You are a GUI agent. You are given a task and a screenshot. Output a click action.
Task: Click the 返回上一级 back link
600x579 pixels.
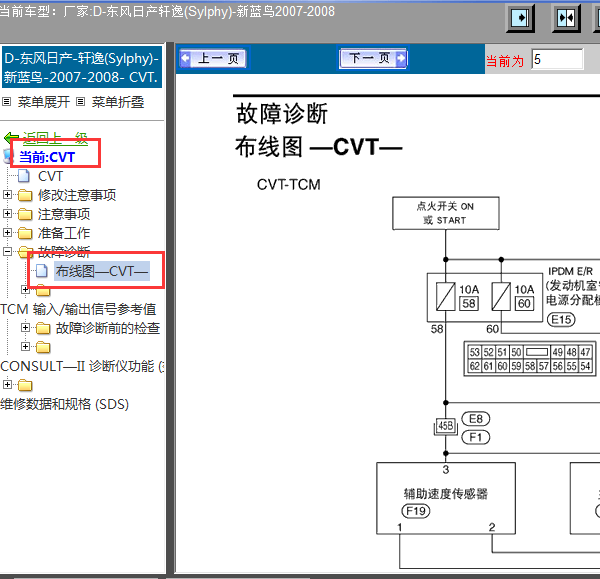point(55,138)
